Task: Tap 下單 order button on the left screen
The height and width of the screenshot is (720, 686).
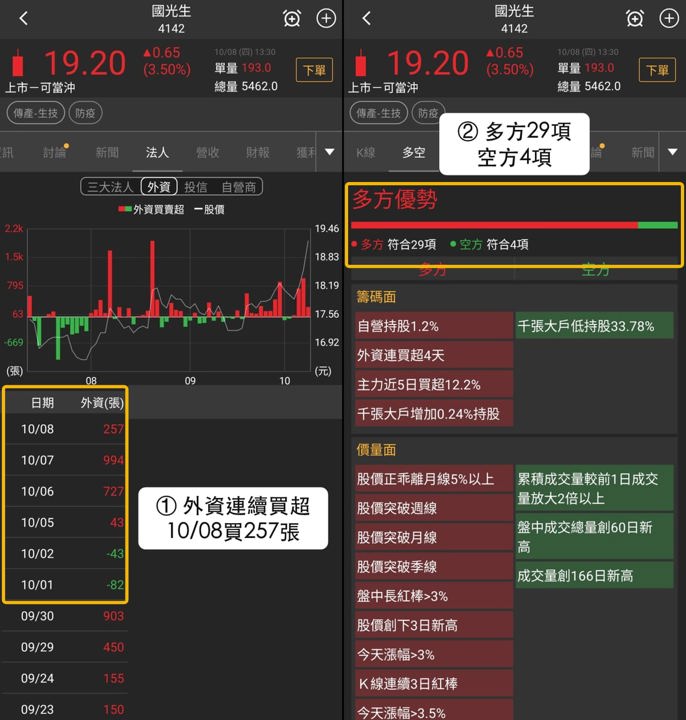Action: tap(315, 70)
